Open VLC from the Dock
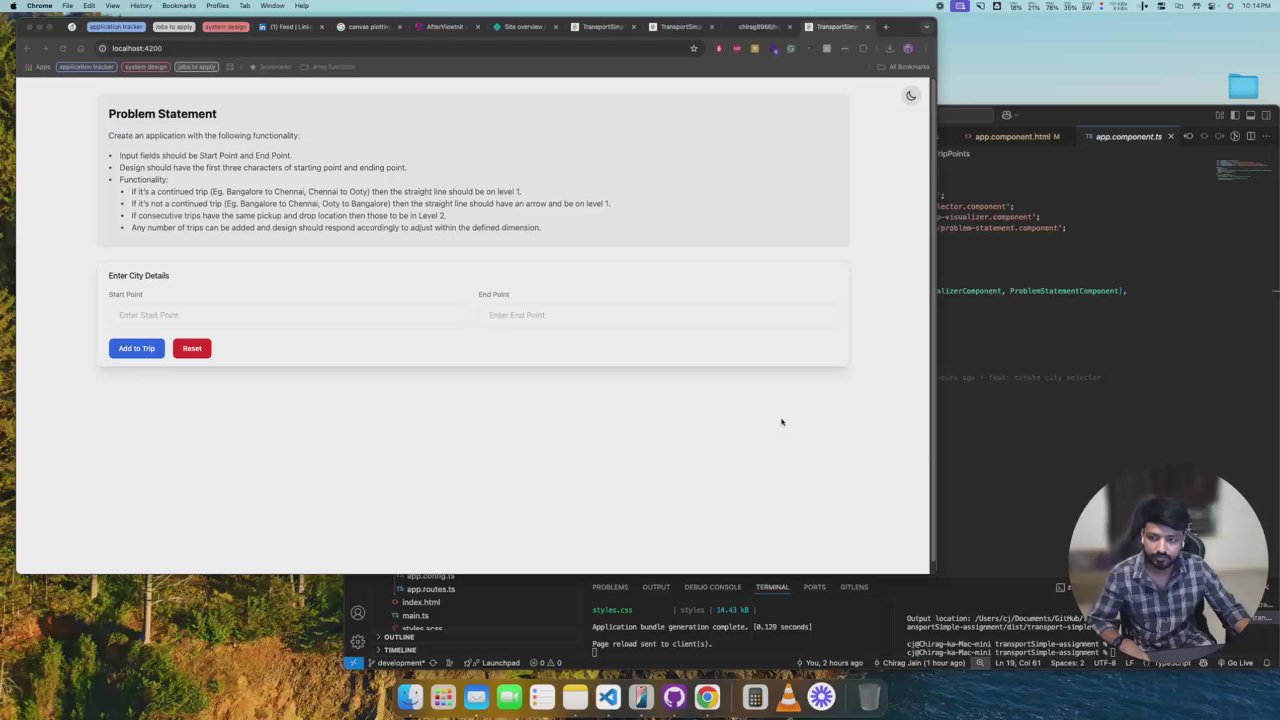 pyautogui.click(x=788, y=697)
